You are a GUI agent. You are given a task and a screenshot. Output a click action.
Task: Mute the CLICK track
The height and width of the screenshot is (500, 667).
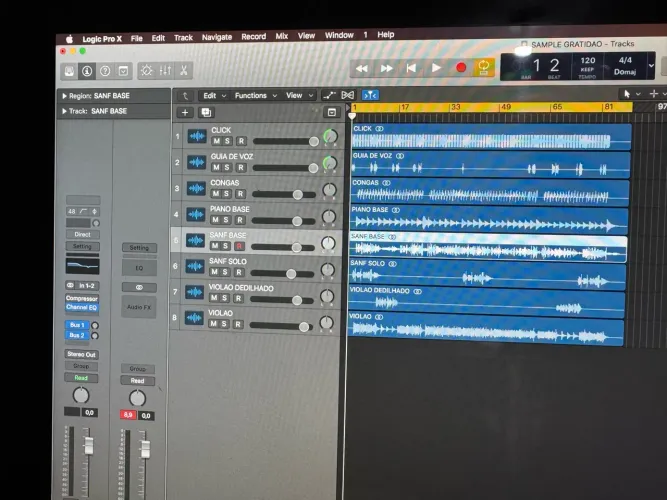click(217, 141)
